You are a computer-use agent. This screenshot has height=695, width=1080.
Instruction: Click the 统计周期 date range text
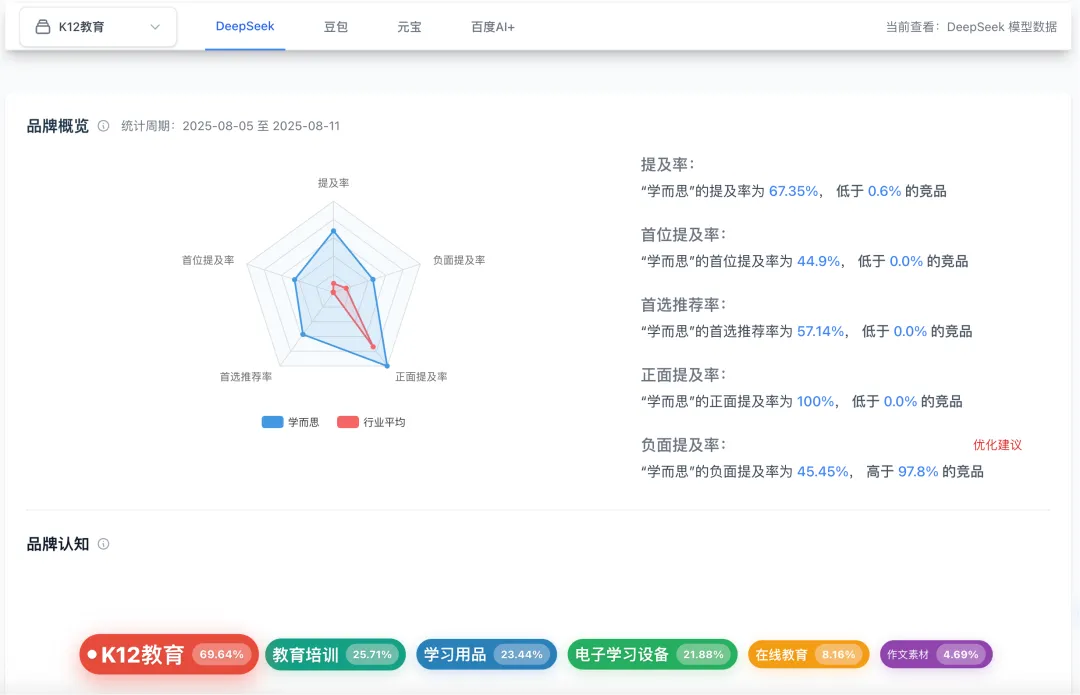point(231,126)
